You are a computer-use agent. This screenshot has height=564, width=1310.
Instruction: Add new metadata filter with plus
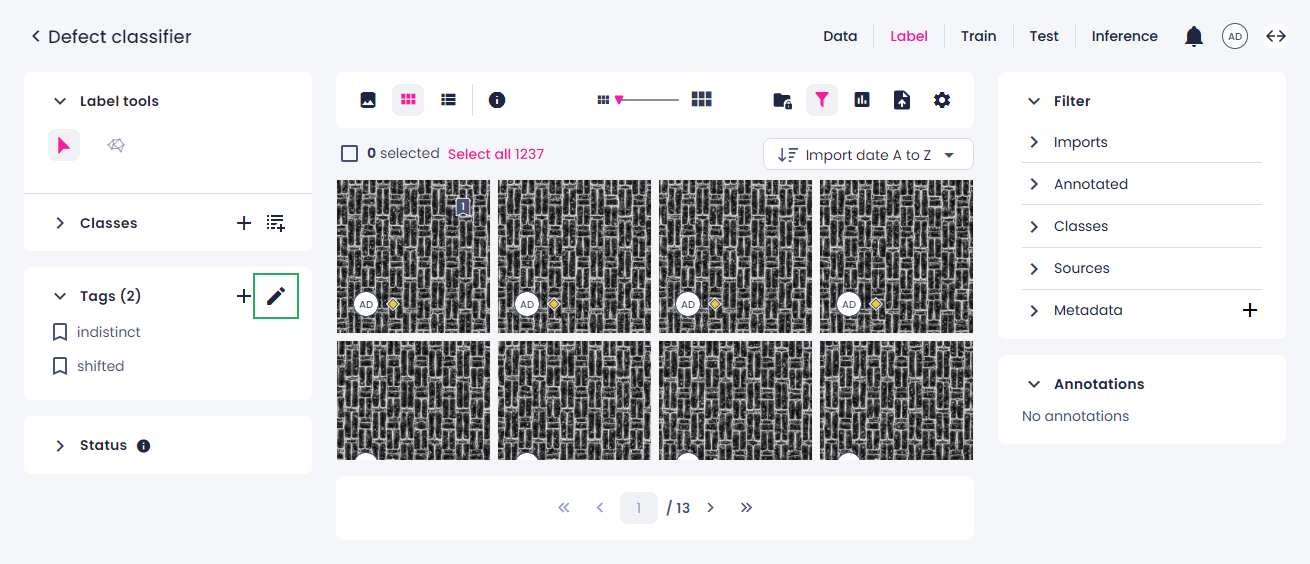click(x=1249, y=310)
